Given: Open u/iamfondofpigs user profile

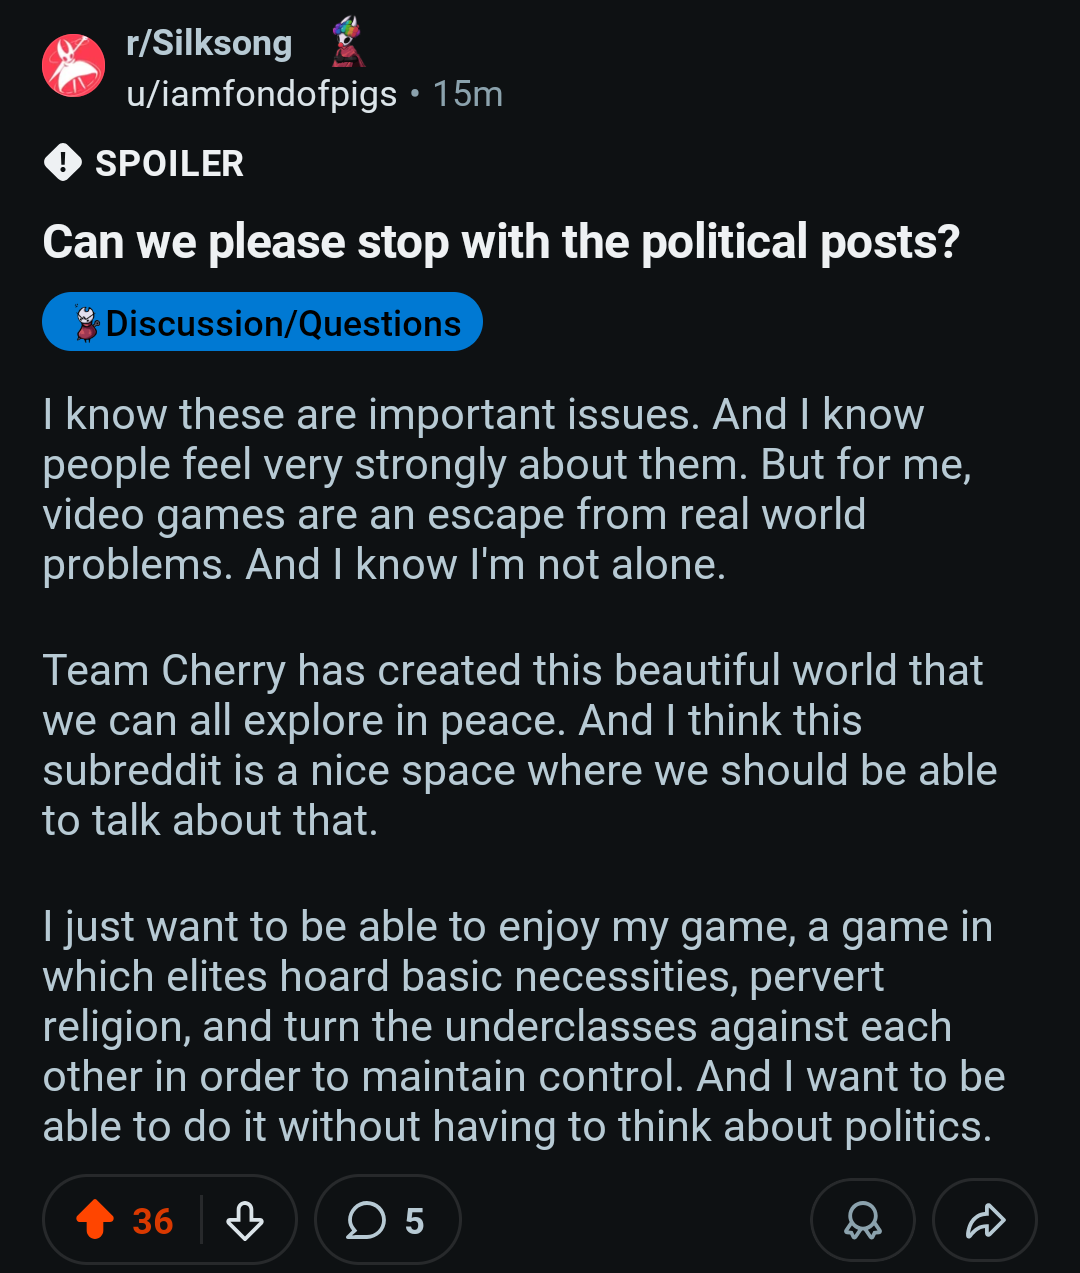Looking at the screenshot, I should click(261, 94).
